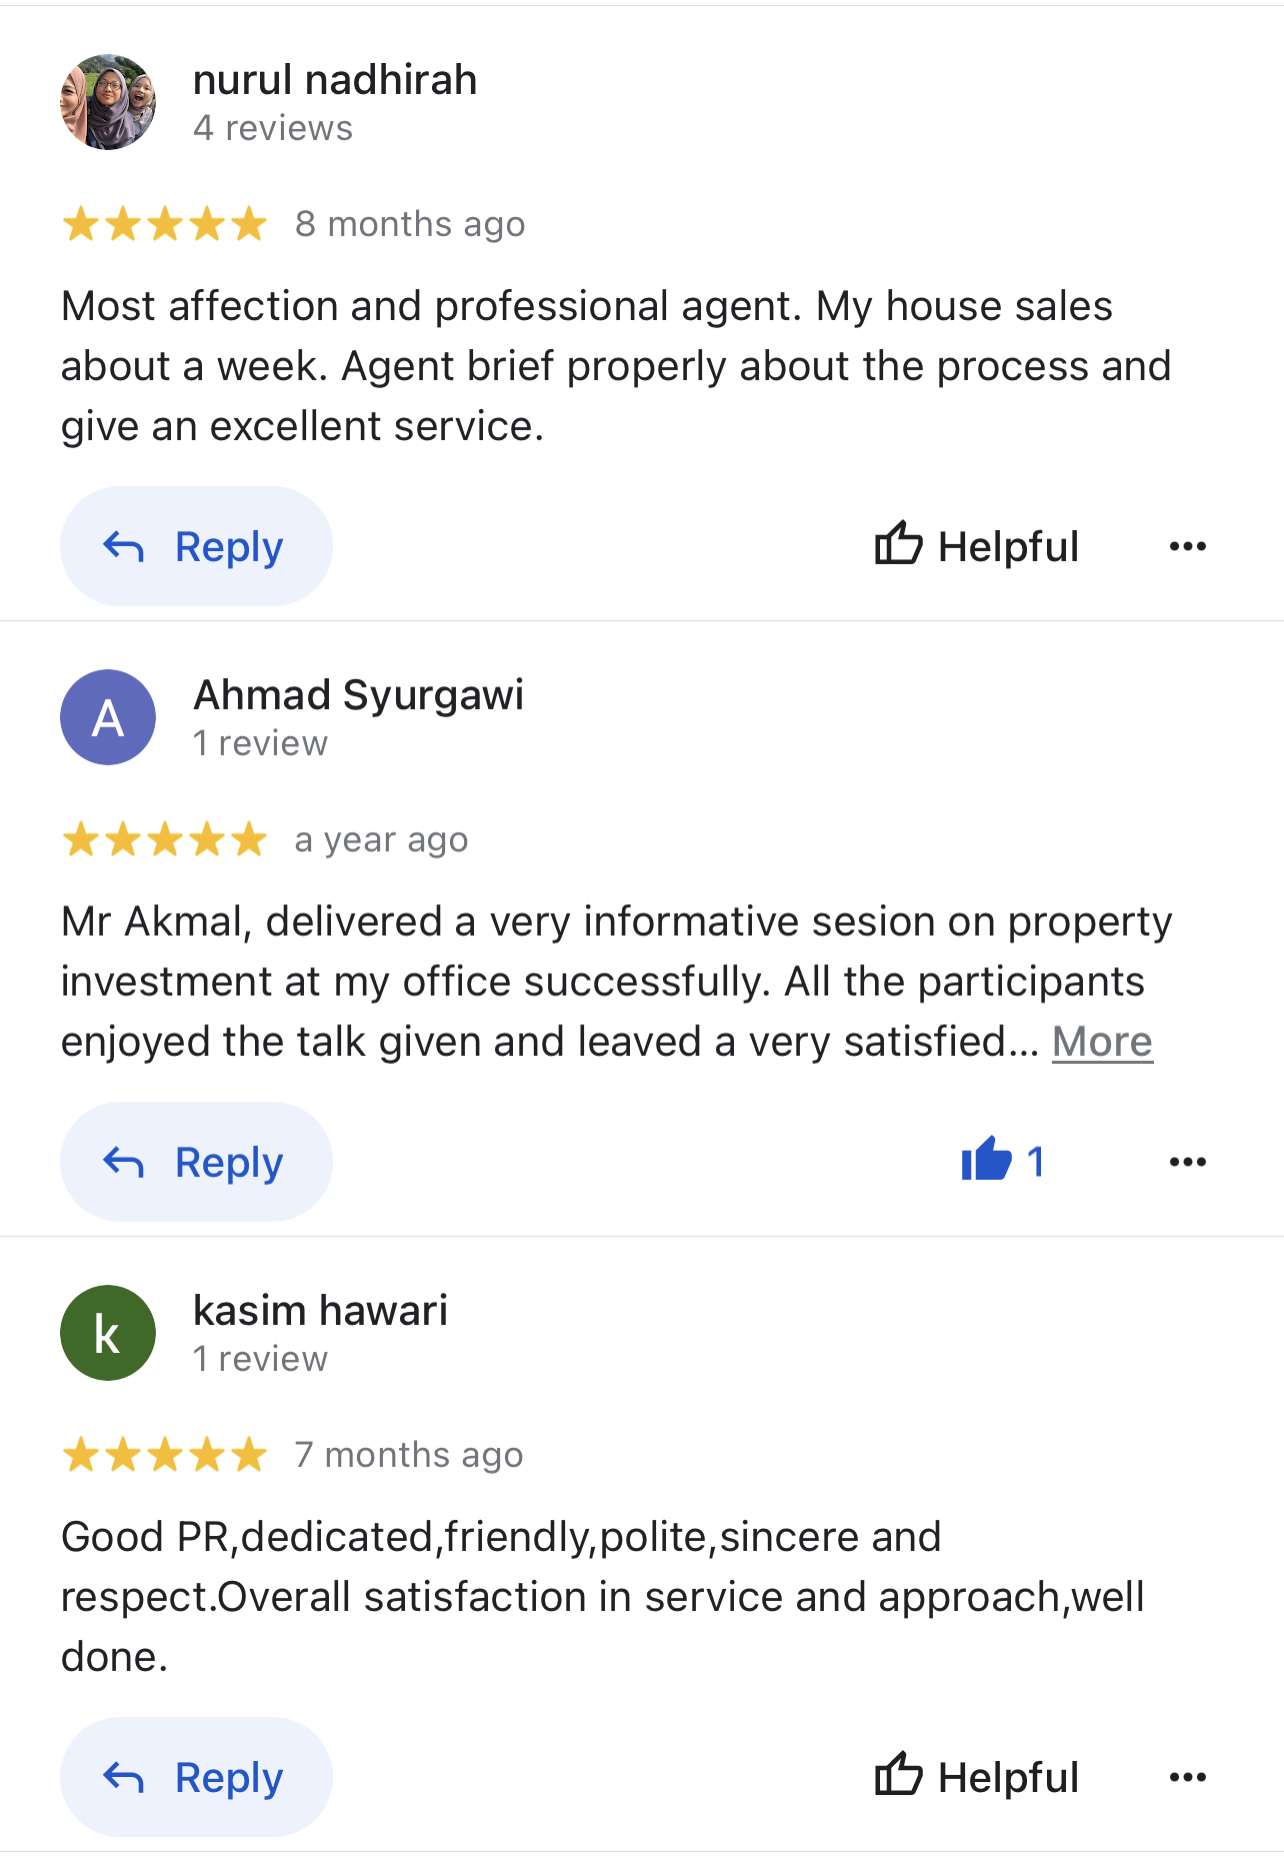
Task: Click the five-star rating on Ahmad's review
Action: tap(165, 840)
